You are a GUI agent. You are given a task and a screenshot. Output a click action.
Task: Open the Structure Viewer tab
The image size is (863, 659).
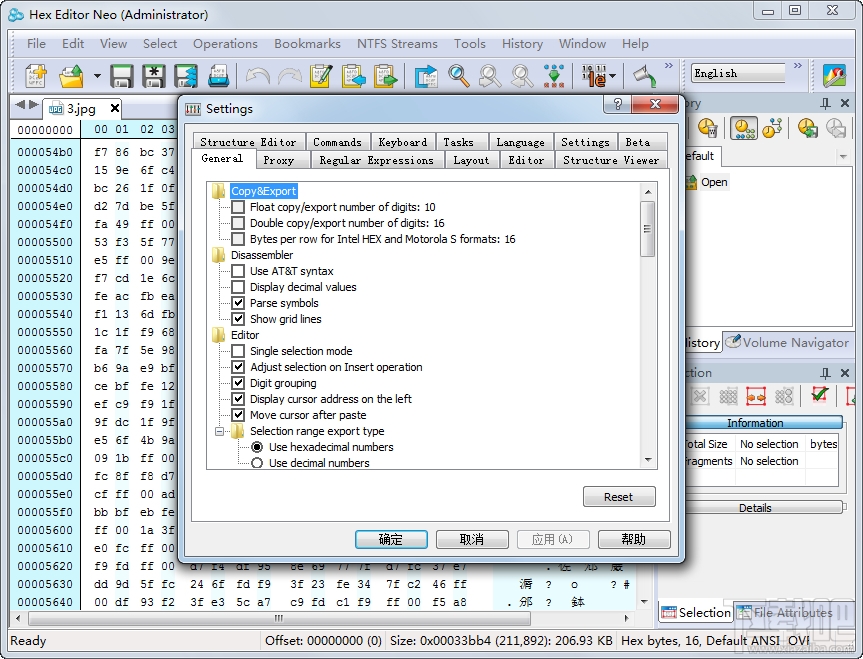tap(611, 160)
